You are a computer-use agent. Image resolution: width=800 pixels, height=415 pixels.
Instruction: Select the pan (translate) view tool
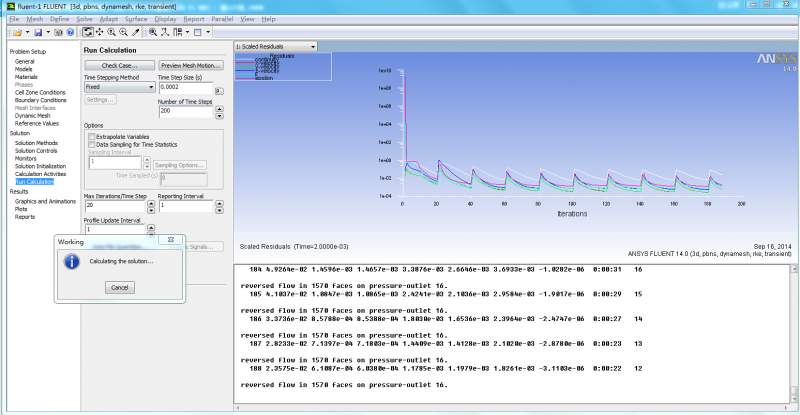tap(99, 32)
